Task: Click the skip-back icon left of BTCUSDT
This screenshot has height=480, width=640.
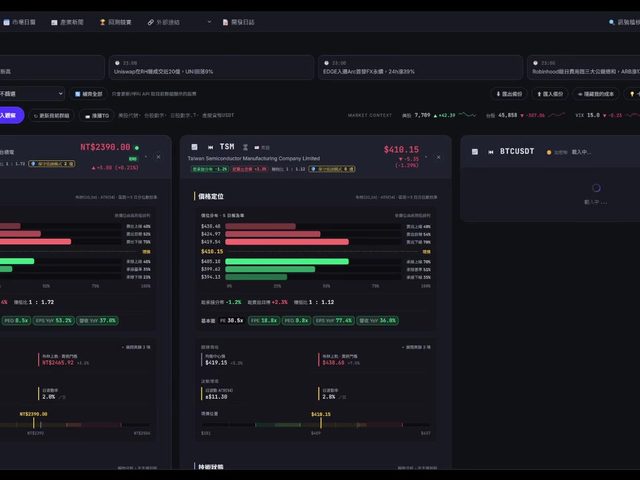Action: tap(491, 152)
